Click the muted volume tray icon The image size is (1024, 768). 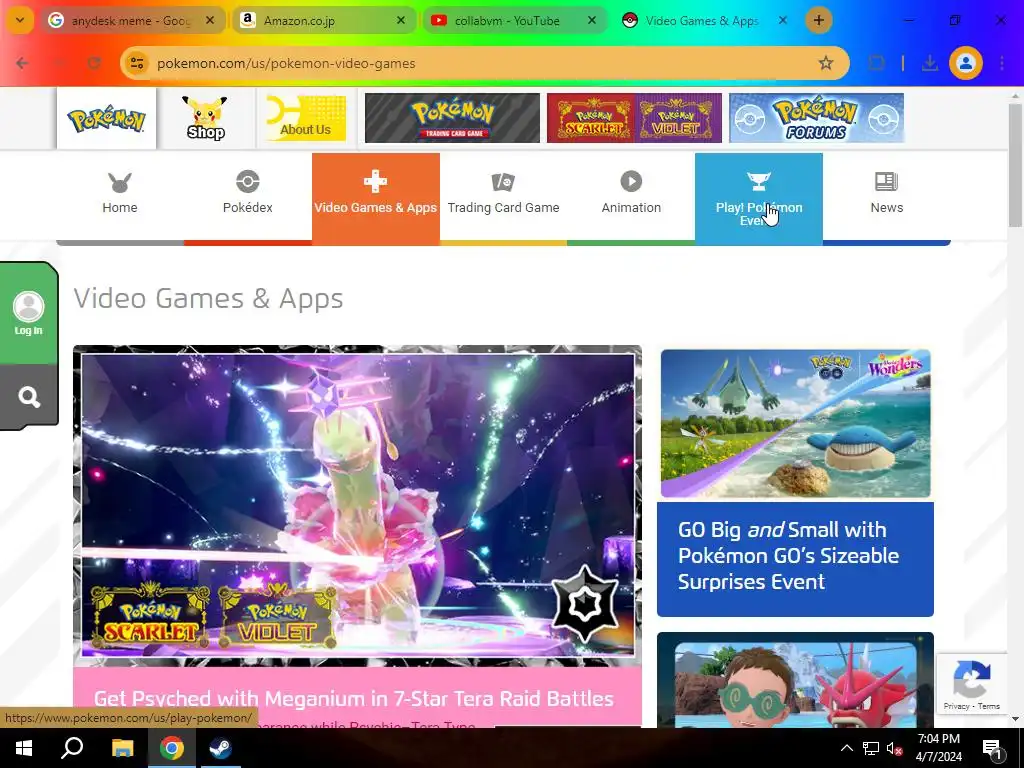coord(894,748)
